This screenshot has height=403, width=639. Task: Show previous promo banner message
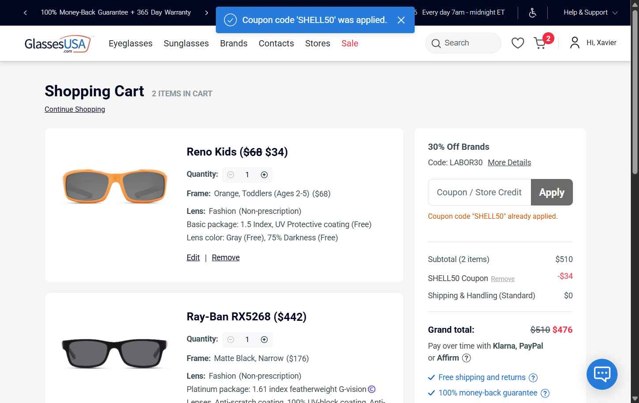click(25, 13)
